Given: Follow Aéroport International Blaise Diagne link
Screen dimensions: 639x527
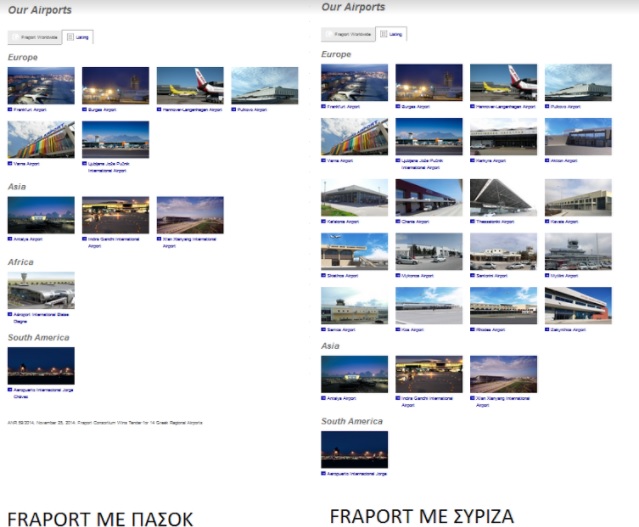Looking at the screenshot, I should pos(41,318).
